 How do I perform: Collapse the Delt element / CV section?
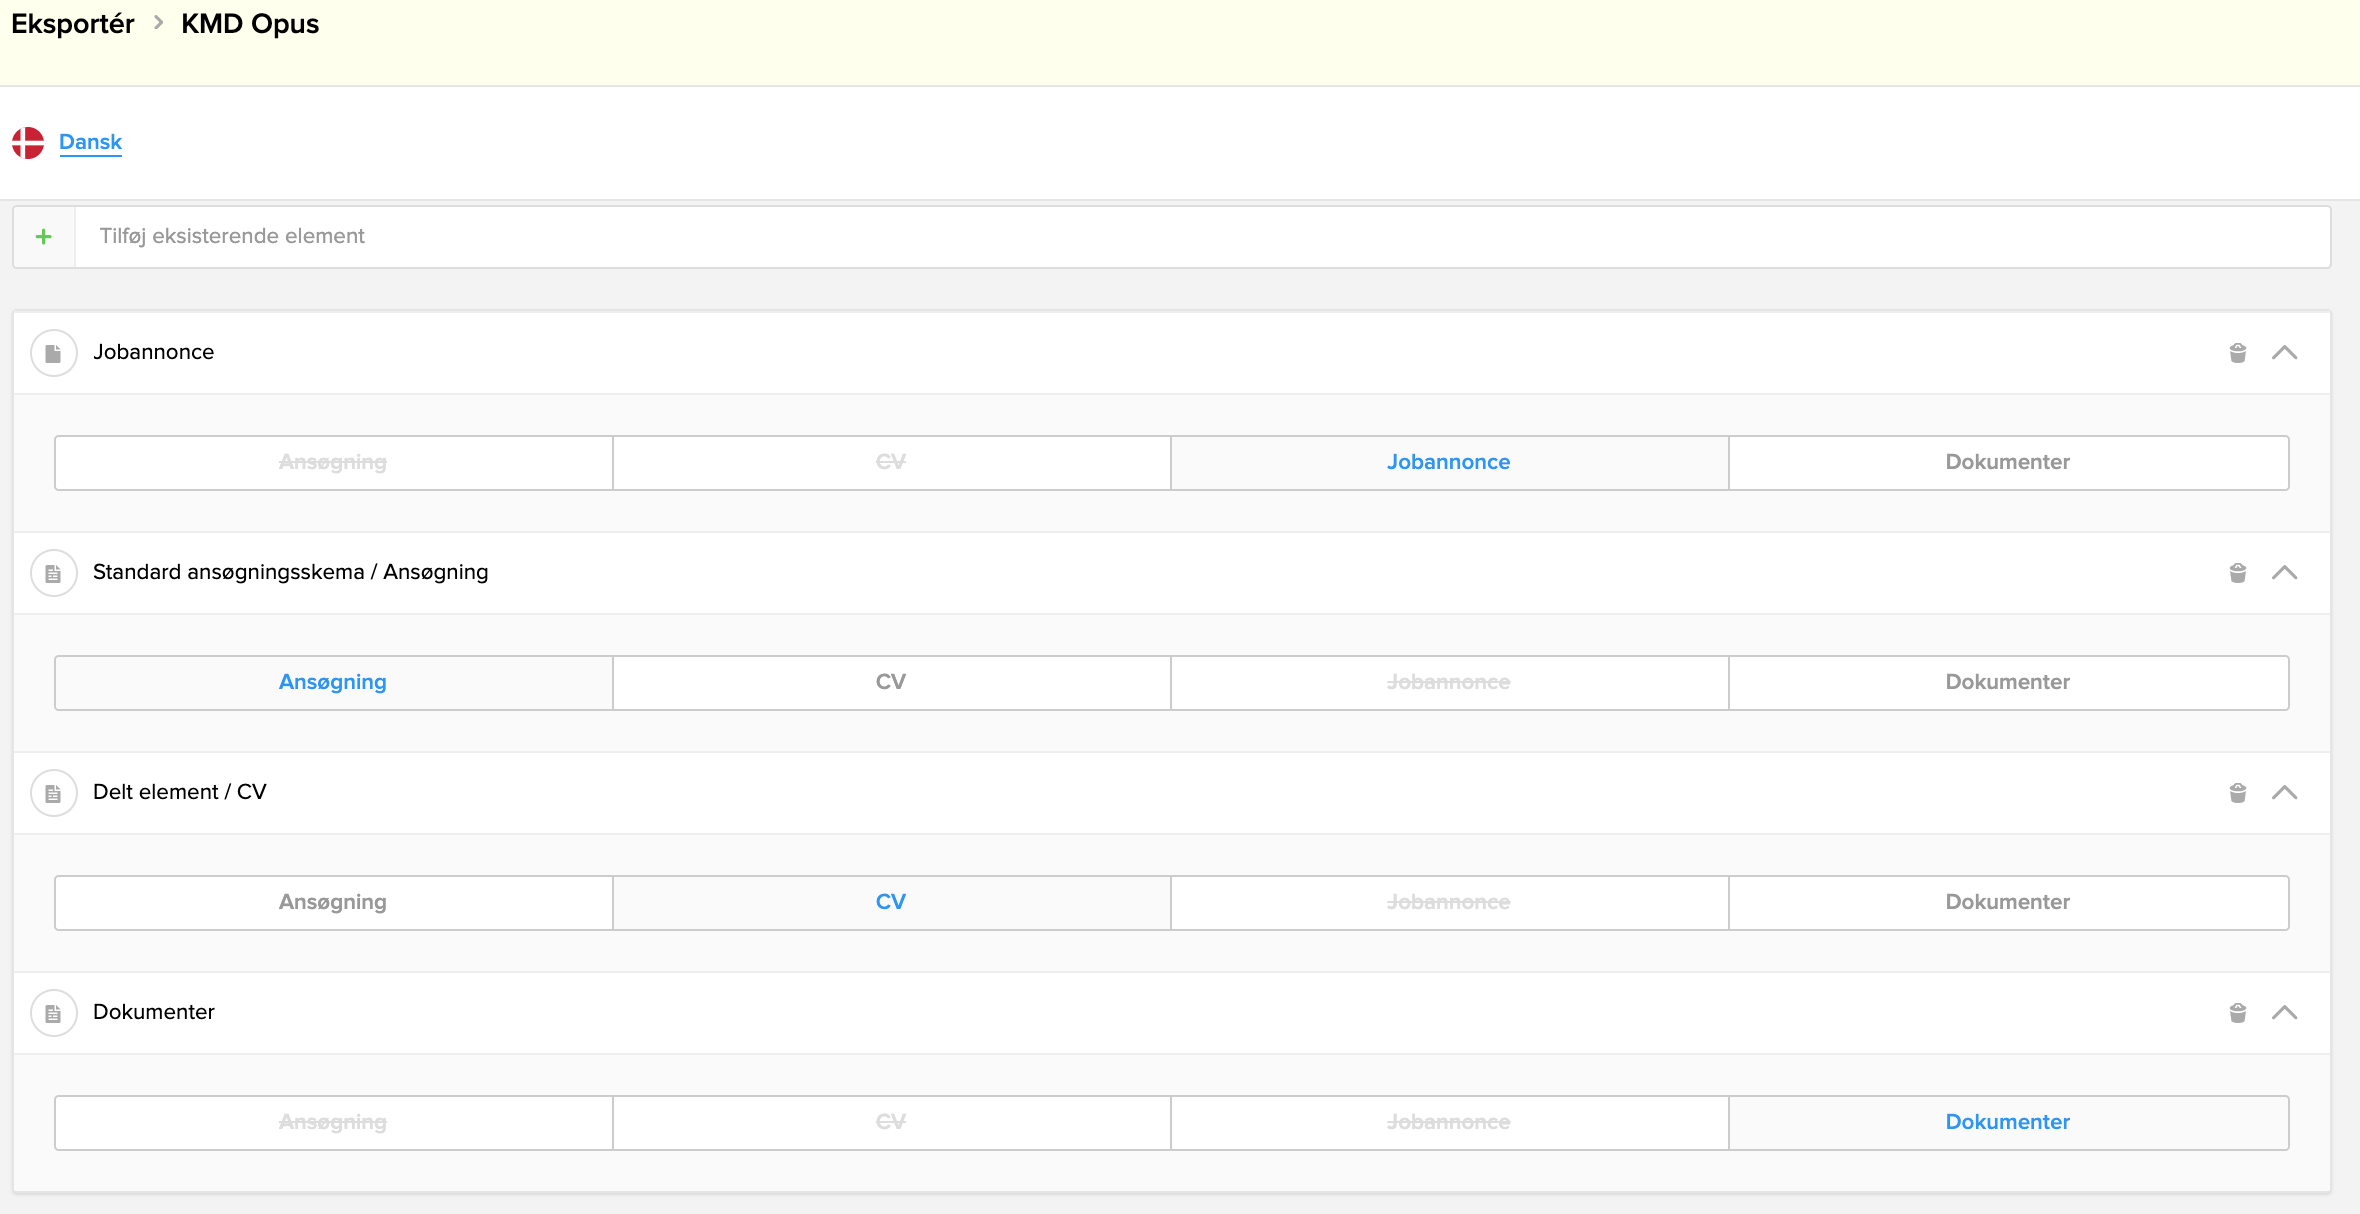[2284, 793]
